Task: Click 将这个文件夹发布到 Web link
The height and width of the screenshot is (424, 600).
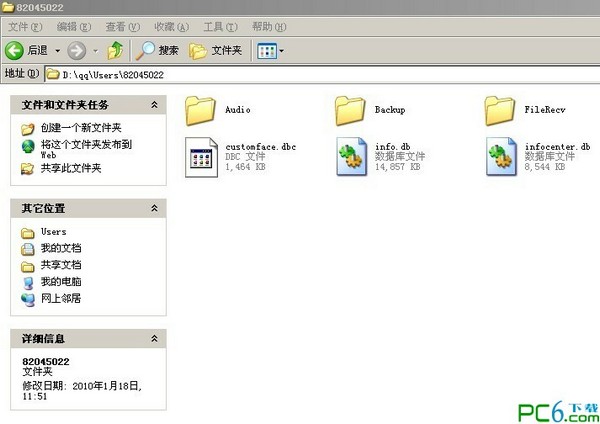Action: point(86,149)
